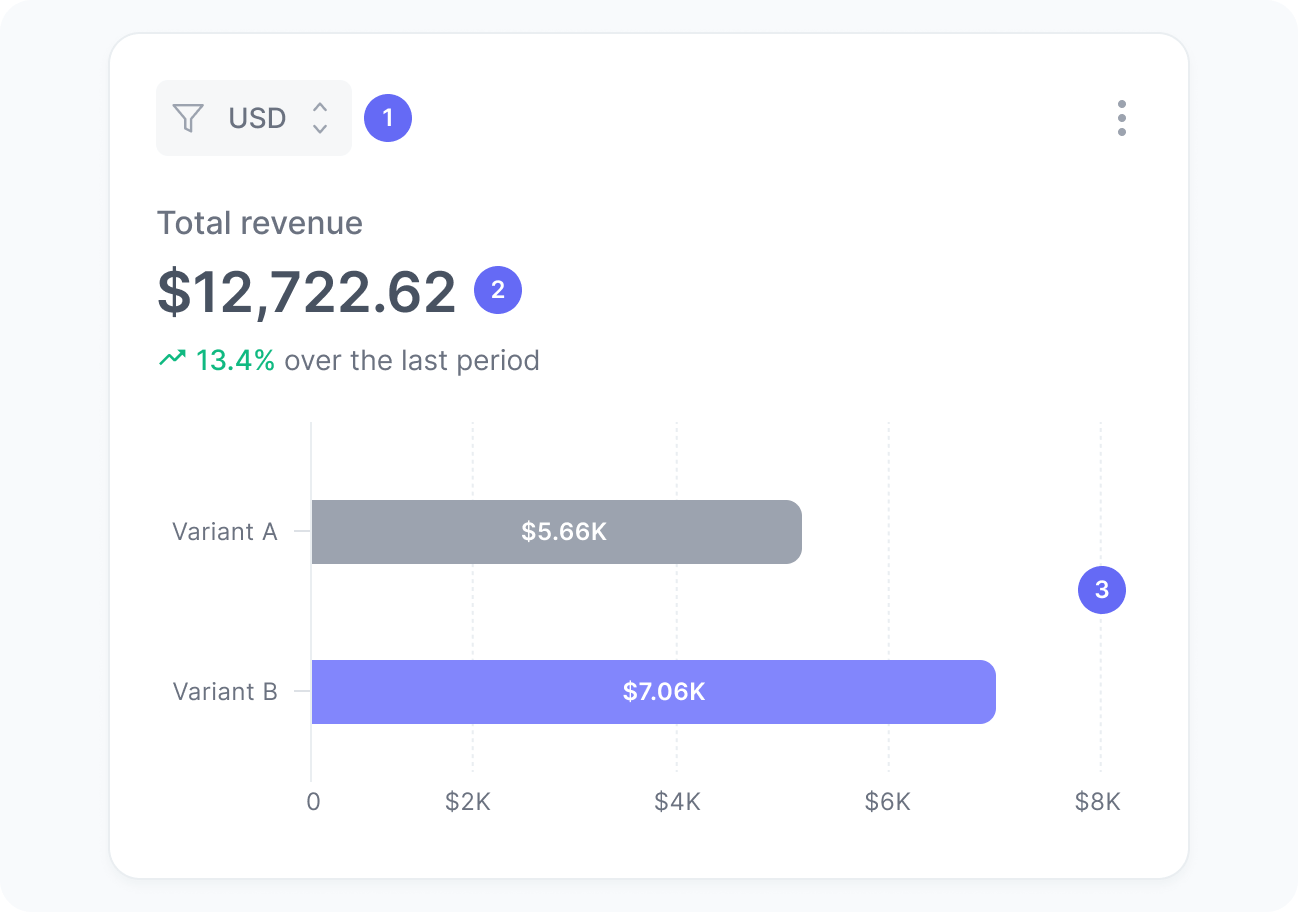
Task: Click the Variant A axis label
Action: [x=224, y=532]
